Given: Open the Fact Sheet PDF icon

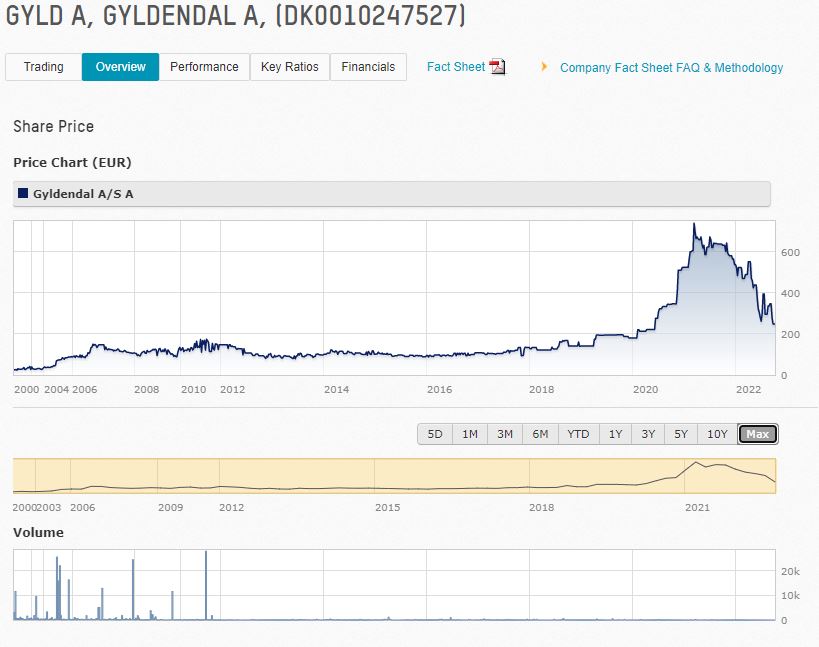Looking at the screenshot, I should (x=498, y=67).
